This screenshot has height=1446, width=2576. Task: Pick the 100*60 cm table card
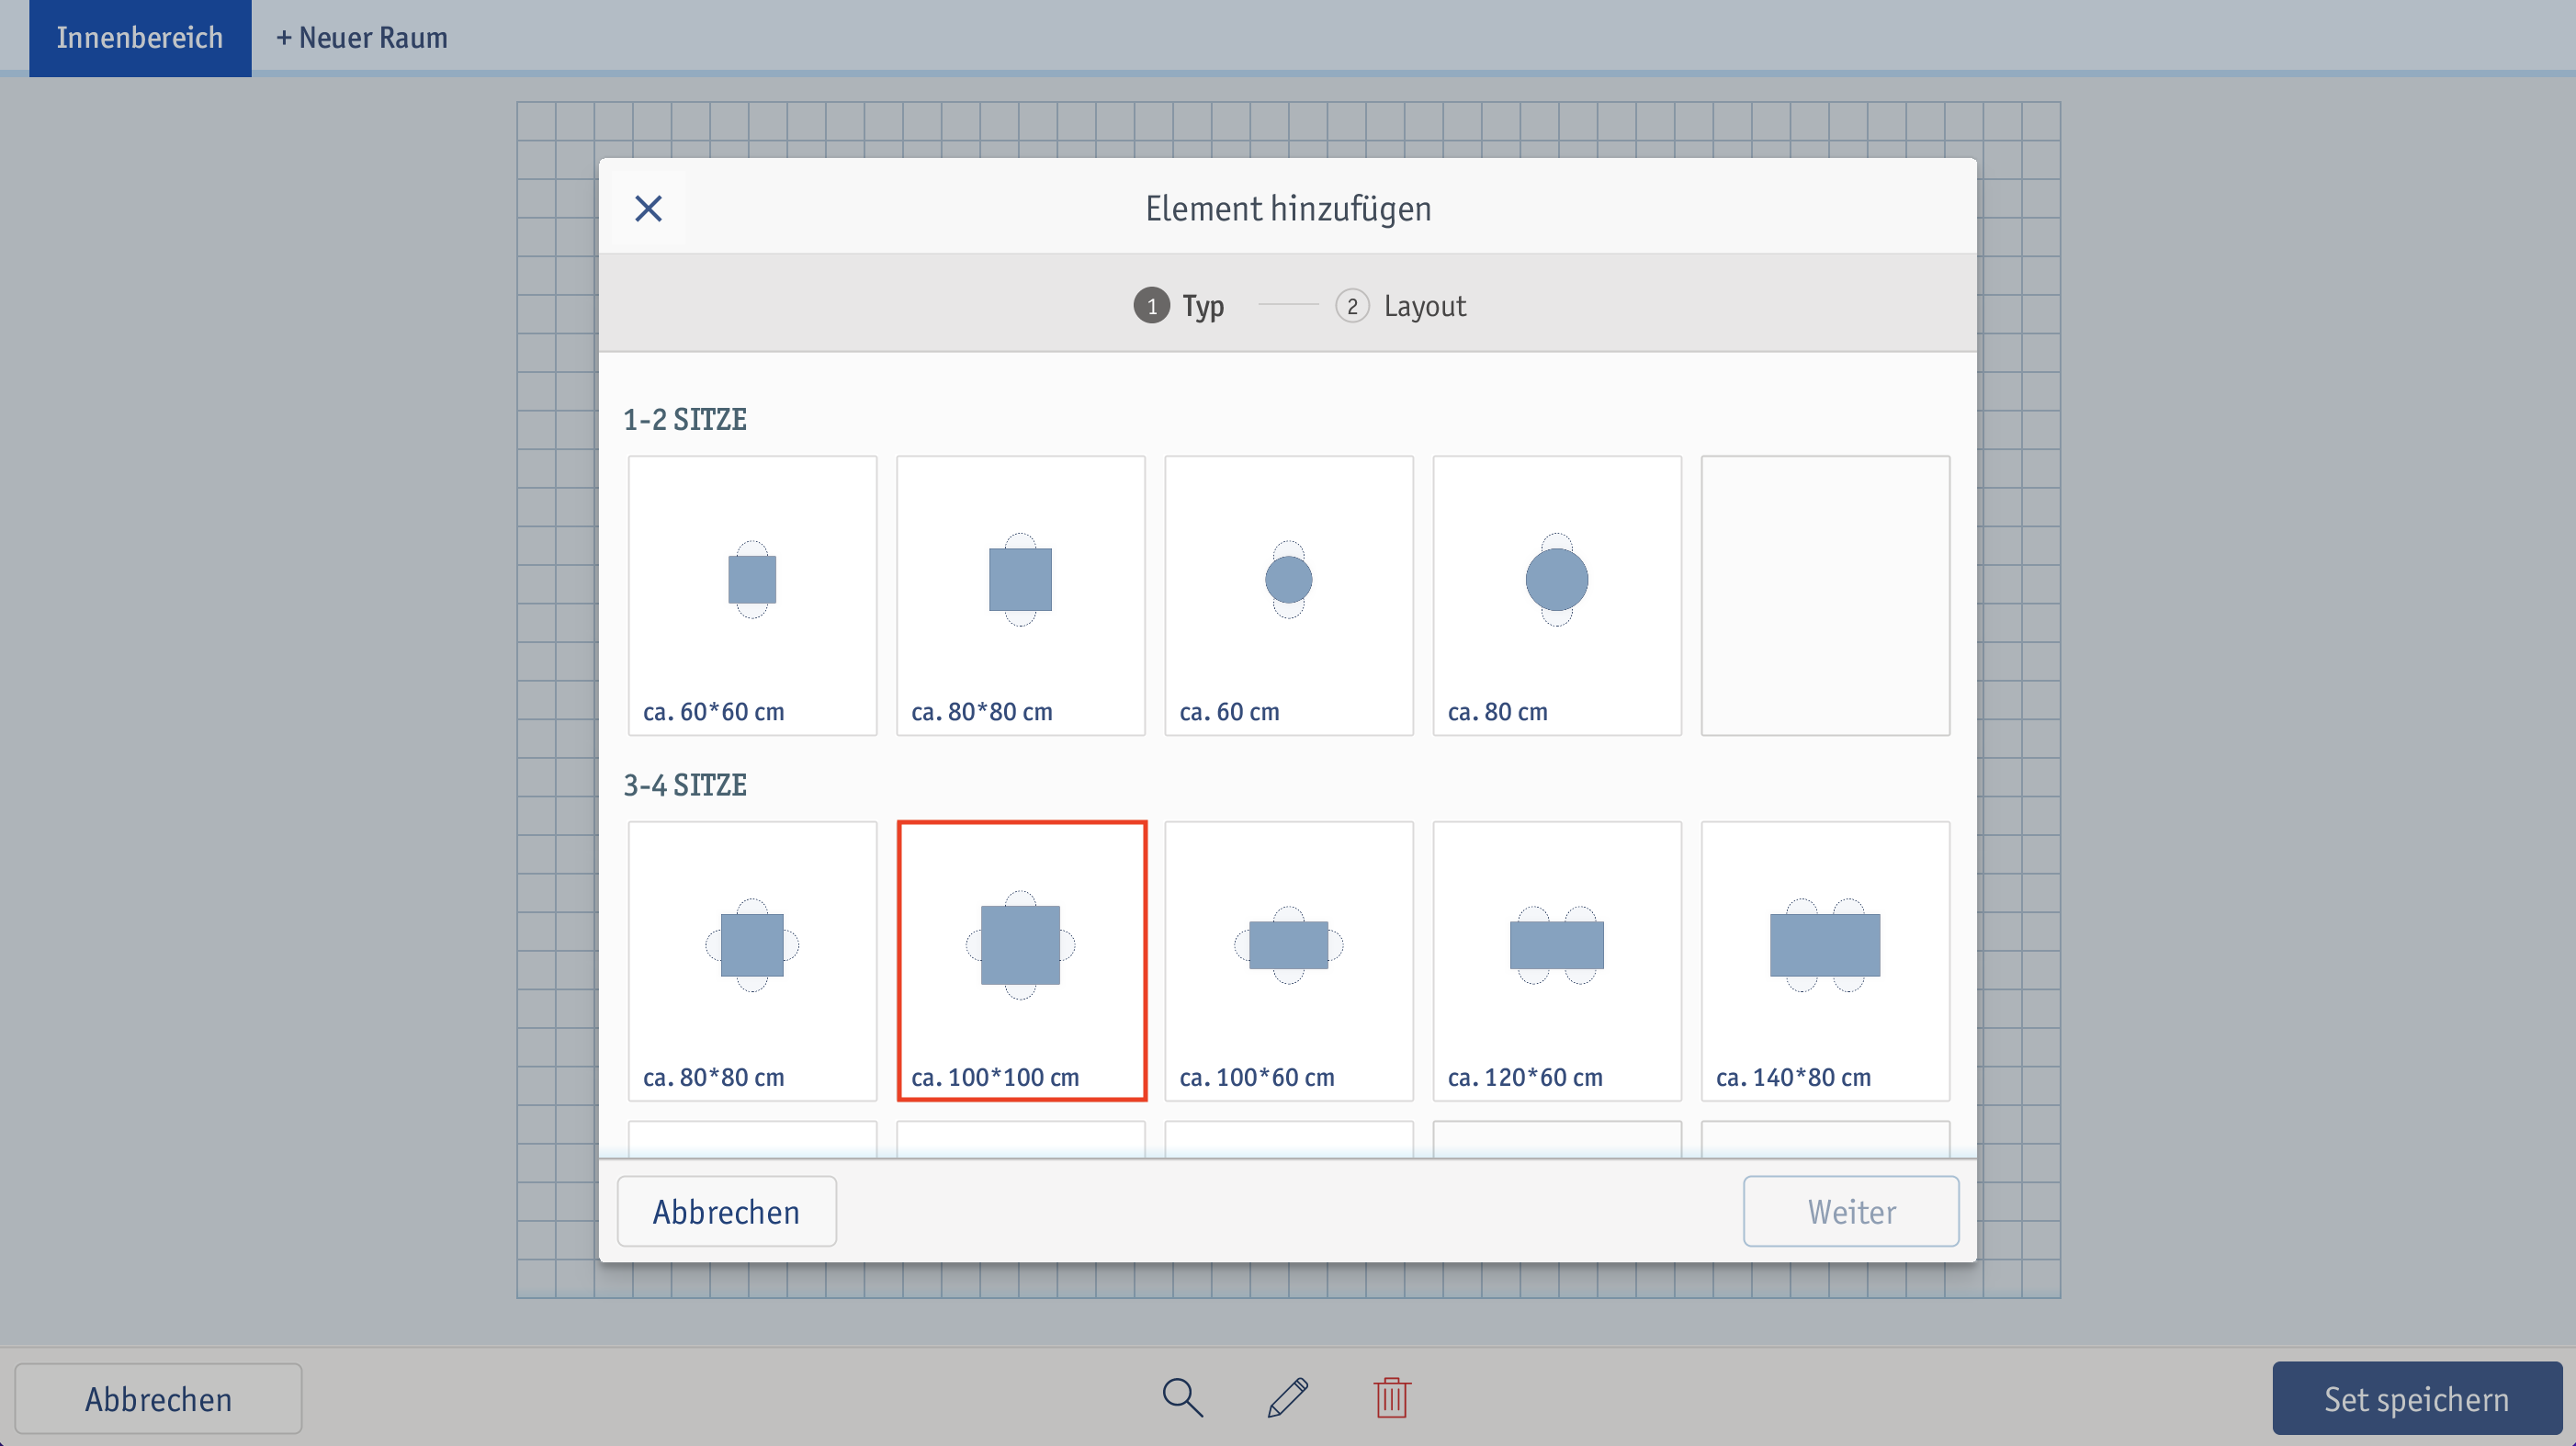[1288, 961]
